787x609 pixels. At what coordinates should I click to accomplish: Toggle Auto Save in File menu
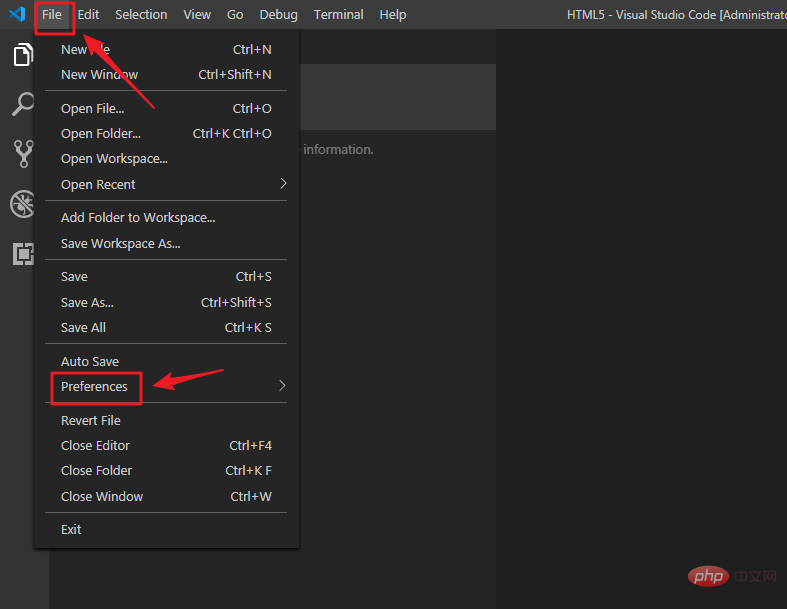coord(90,361)
